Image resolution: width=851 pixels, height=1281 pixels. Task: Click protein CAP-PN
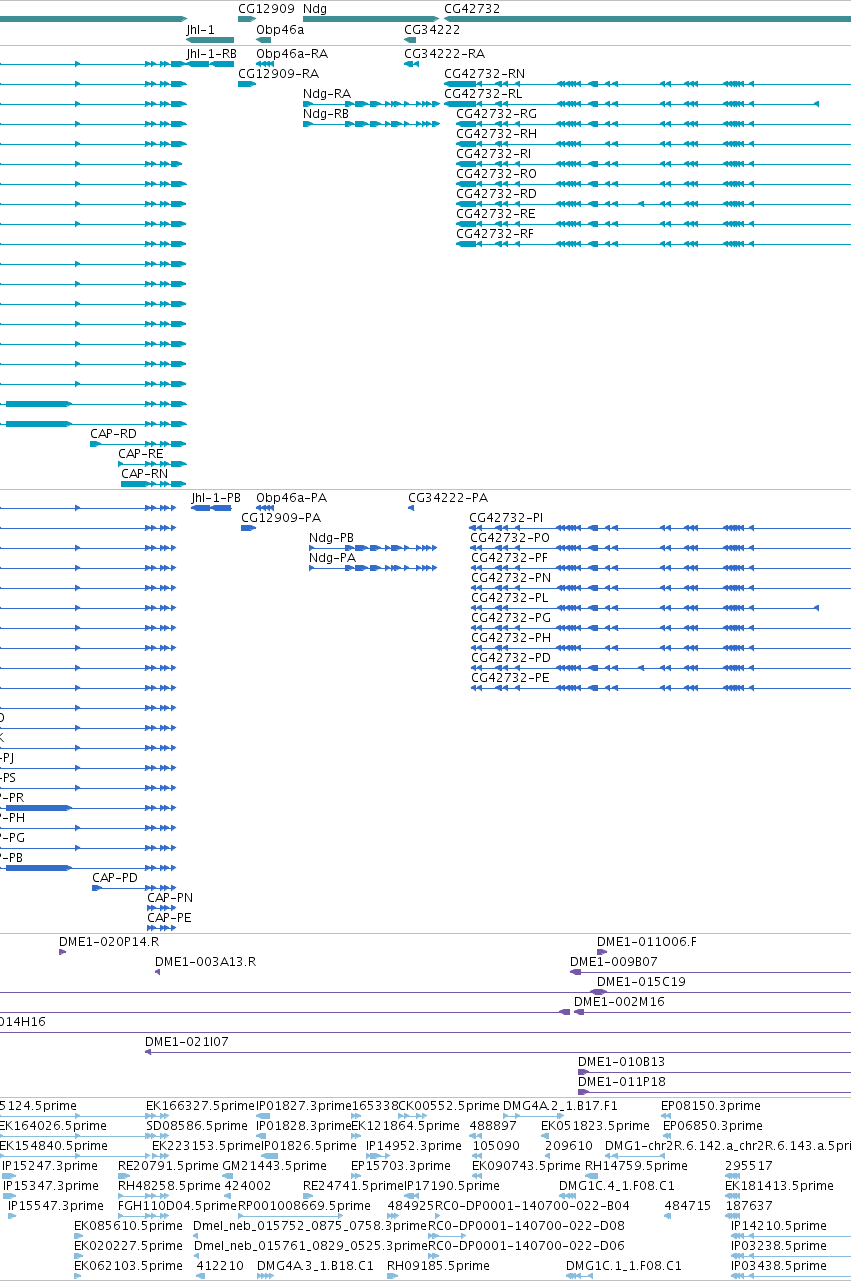click(x=170, y=898)
